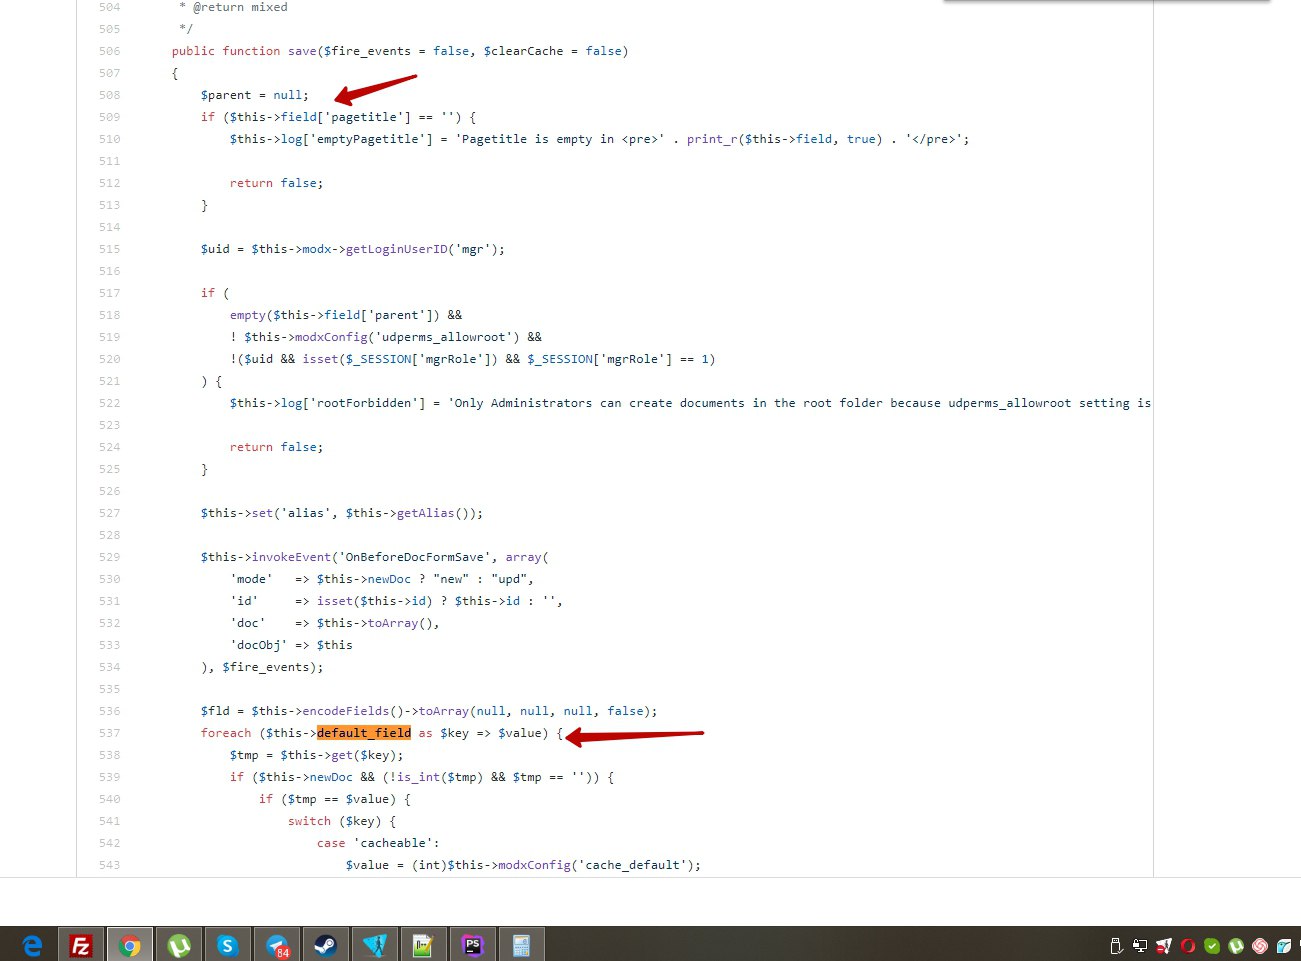Click the tray icon with red minus badge
The height and width of the screenshot is (961, 1301).
pos(1164,946)
